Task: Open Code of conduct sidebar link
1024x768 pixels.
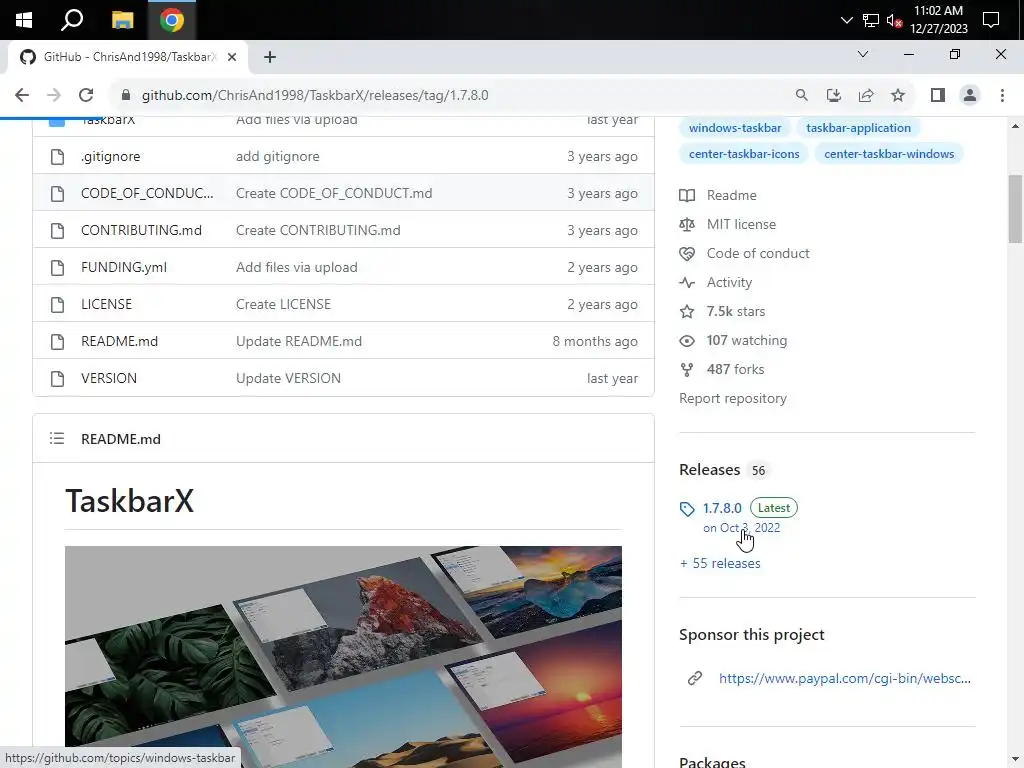Action: [758, 253]
